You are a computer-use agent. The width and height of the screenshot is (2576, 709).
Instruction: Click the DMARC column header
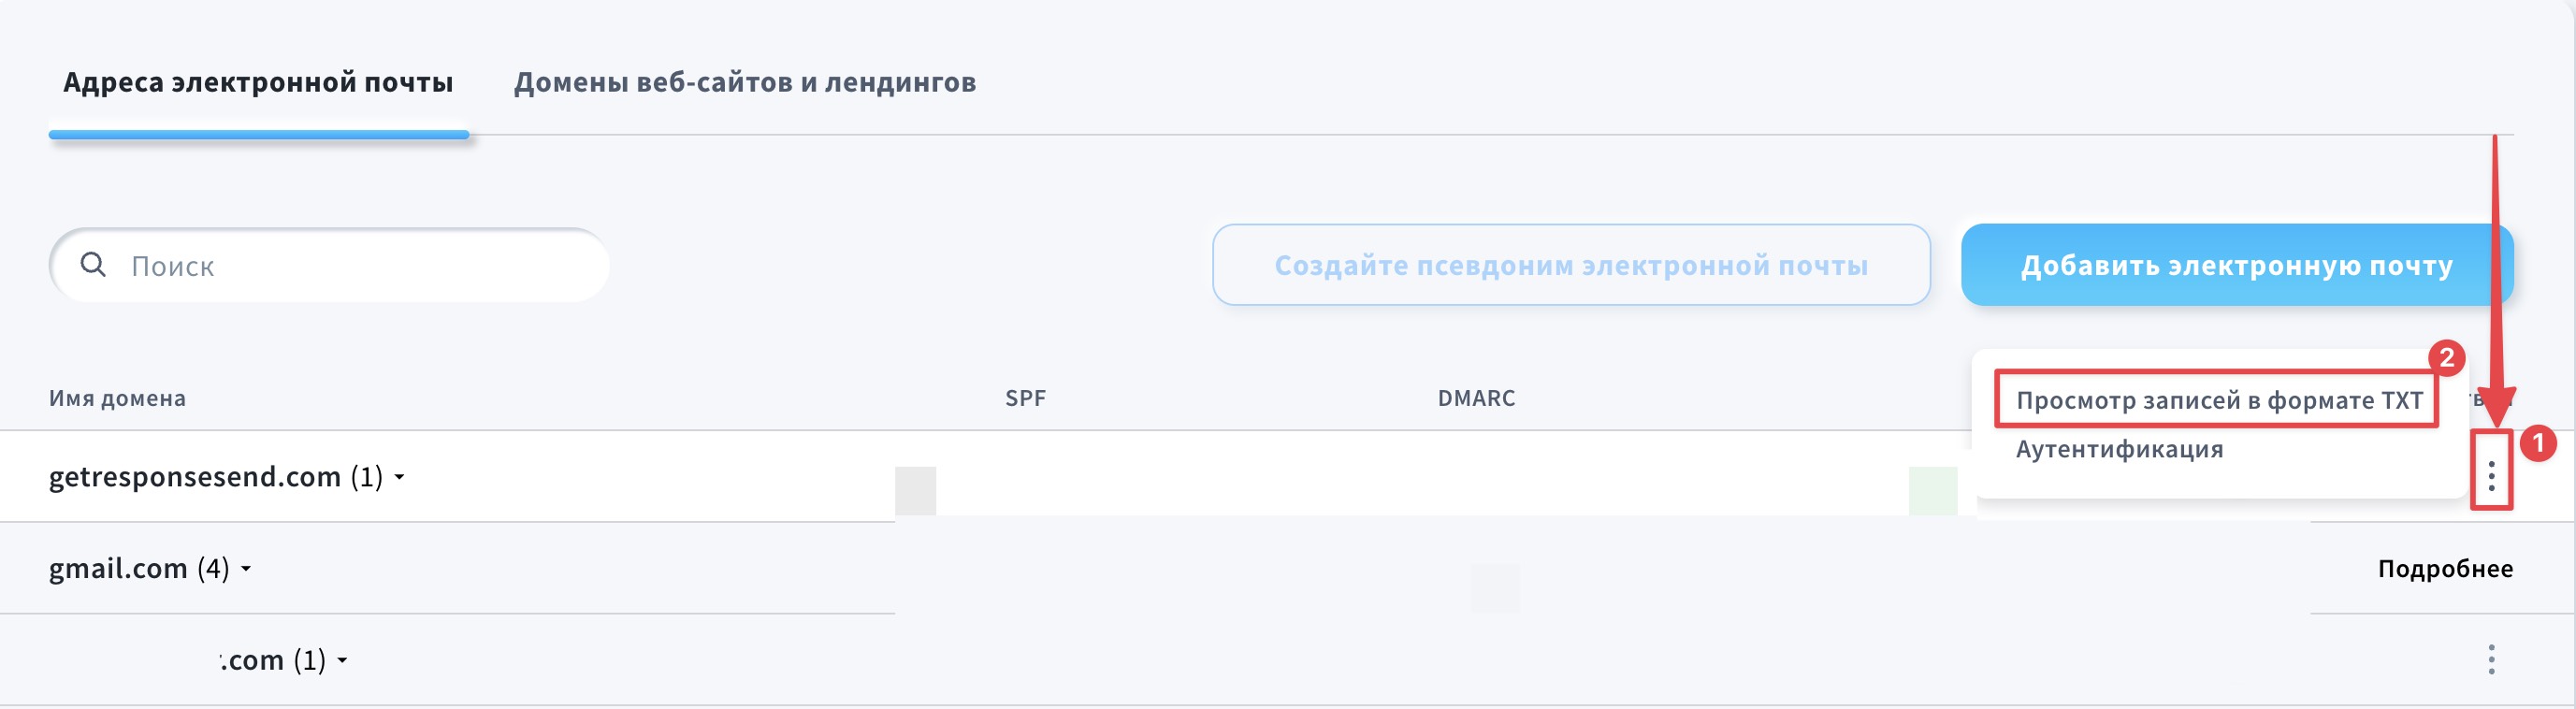coord(1476,398)
